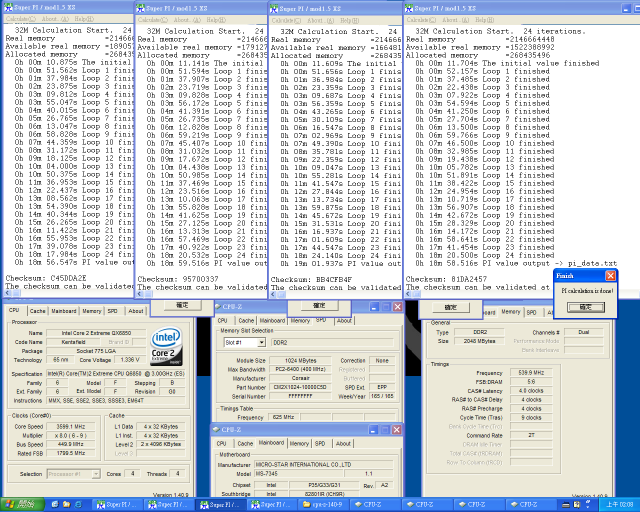Select the About tab in the processor CPU-Z window

click(136, 311)
